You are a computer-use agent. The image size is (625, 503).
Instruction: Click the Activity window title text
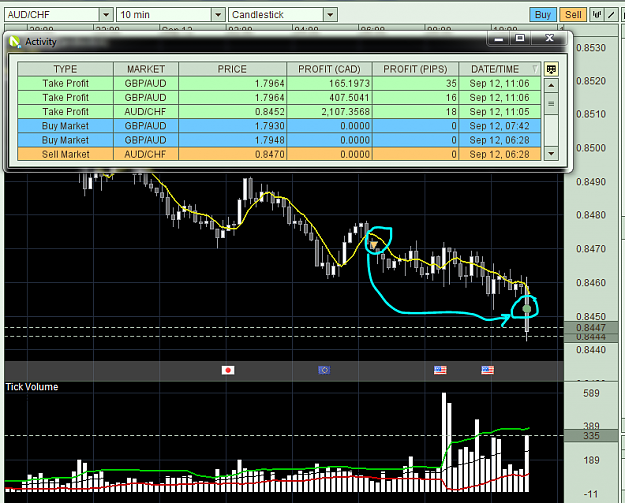point(41,42)
